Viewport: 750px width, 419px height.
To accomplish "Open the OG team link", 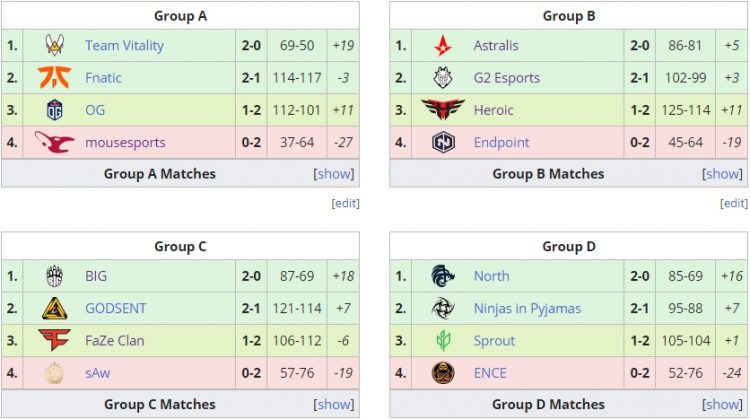I will (95, 110).
